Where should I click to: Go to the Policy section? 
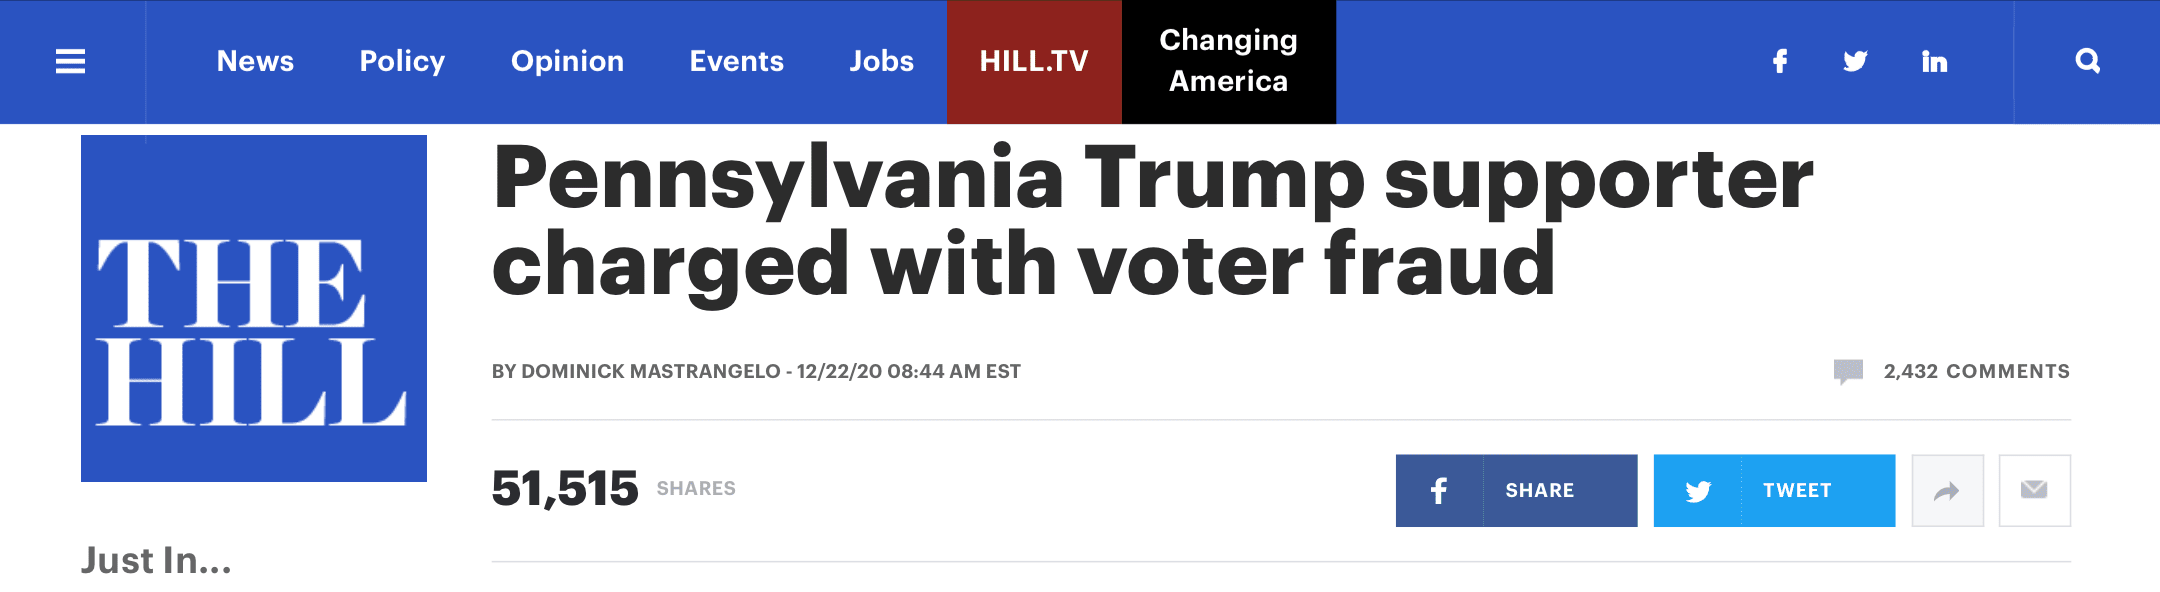(x=402, y=62)
